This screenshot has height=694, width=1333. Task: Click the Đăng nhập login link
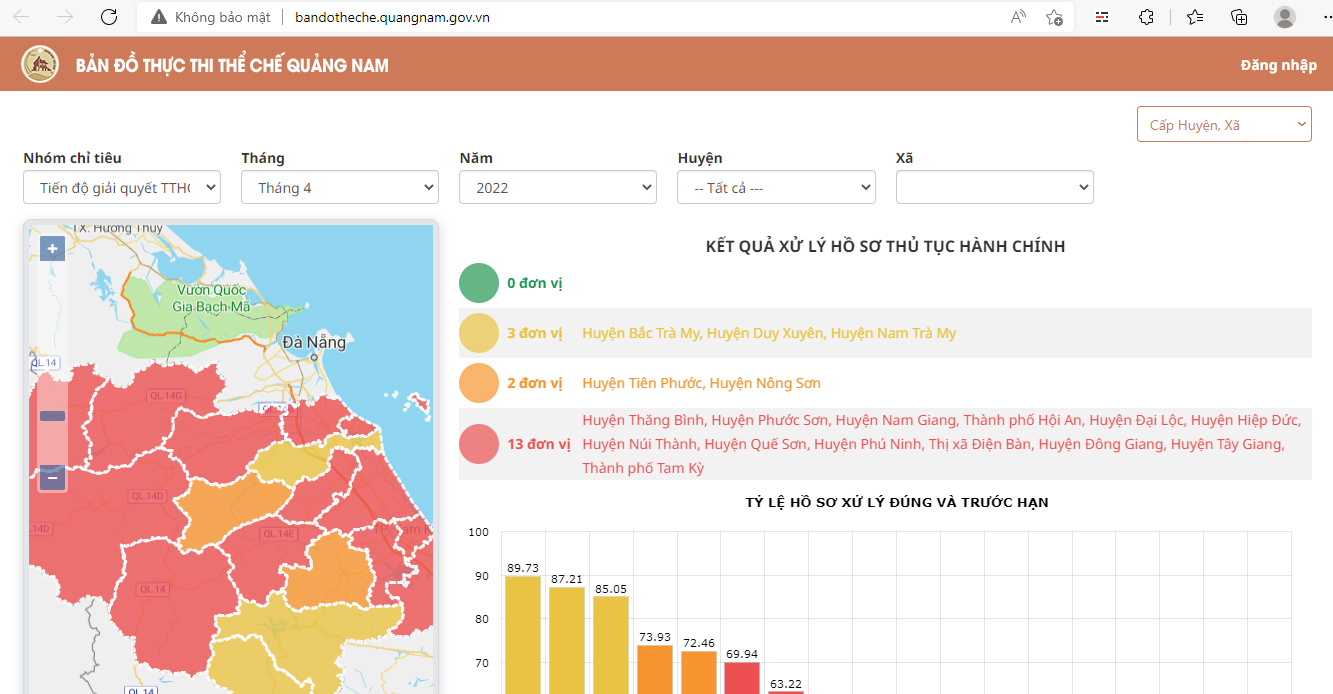click(1278, 65)
